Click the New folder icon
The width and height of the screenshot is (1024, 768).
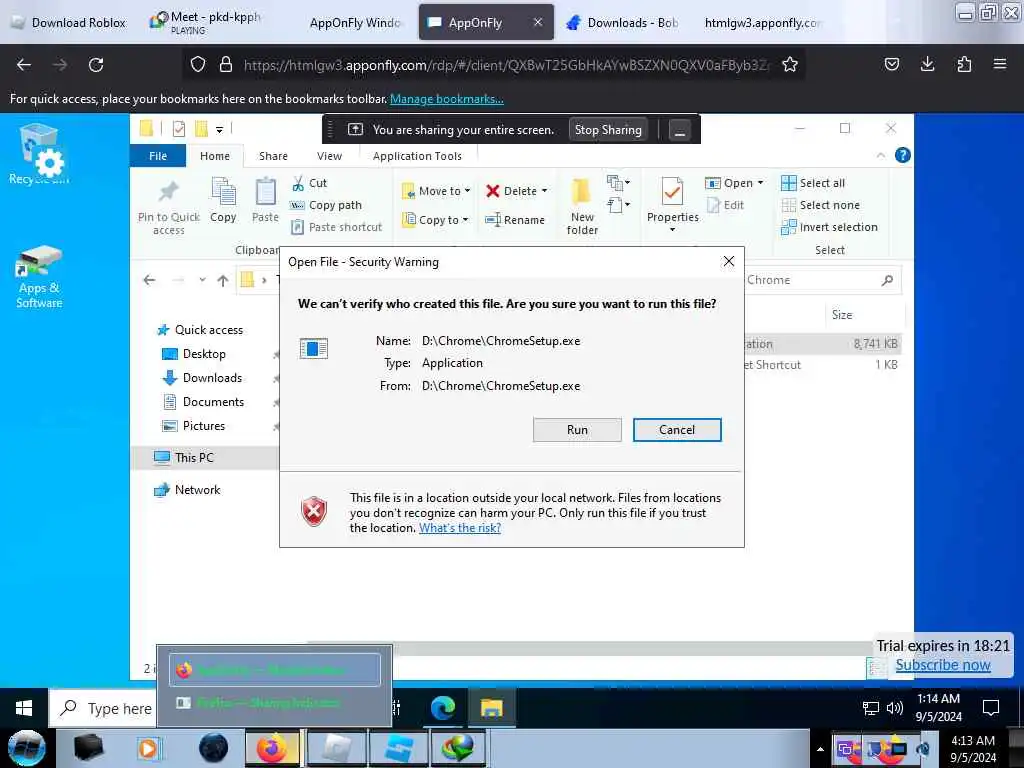(581, 192)
